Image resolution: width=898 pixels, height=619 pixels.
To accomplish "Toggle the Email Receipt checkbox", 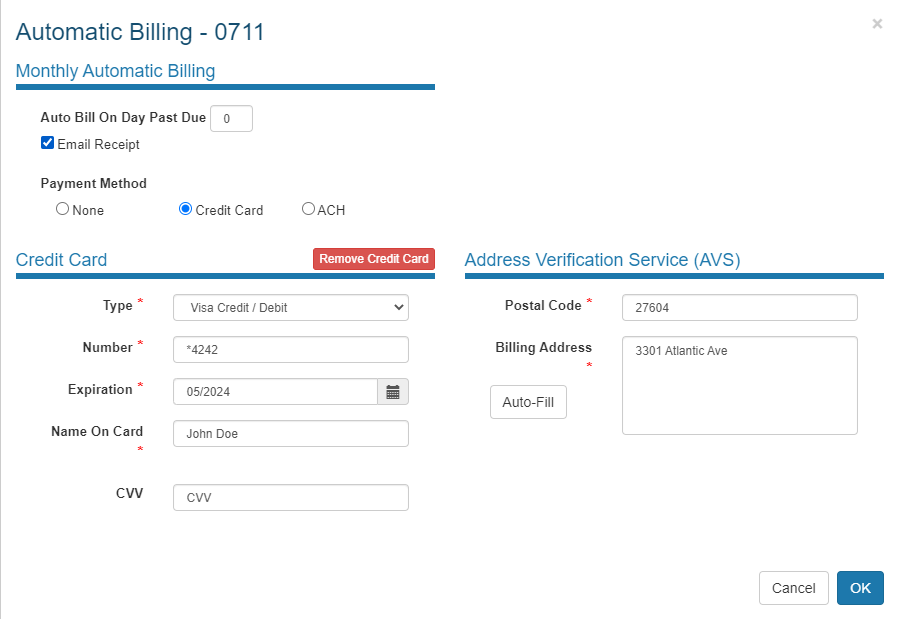I will click(47, 143).
